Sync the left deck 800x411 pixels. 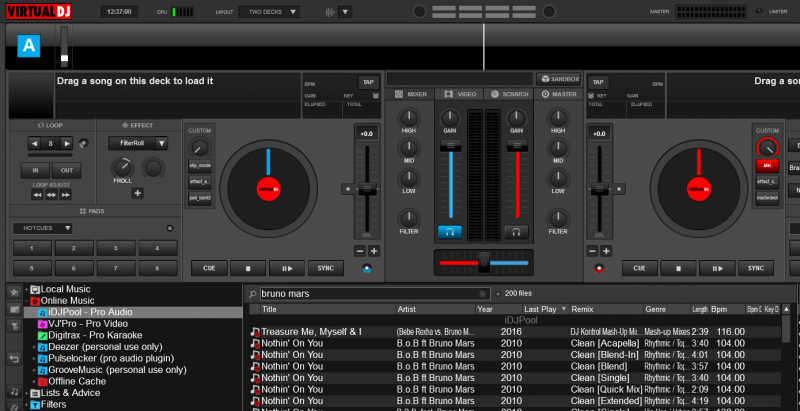pos(326,268)
